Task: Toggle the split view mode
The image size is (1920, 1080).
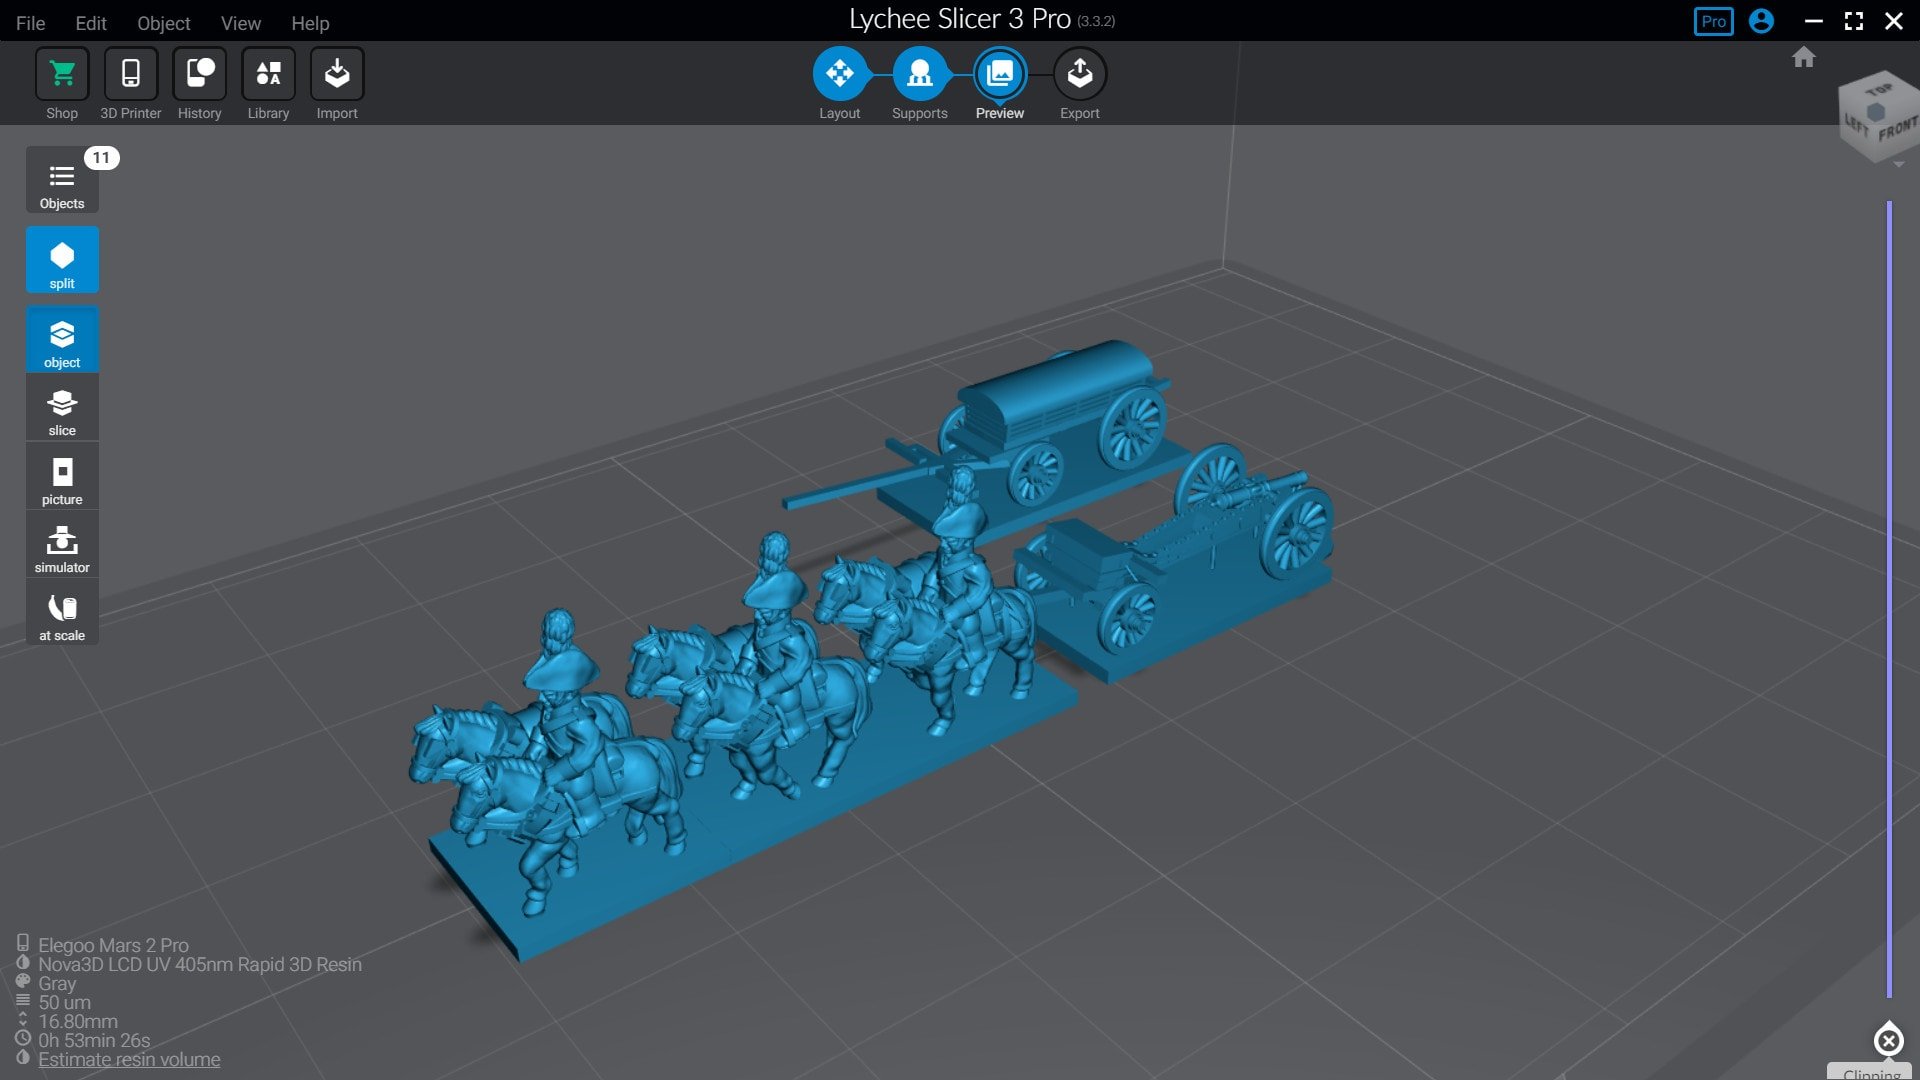Action: pos(62,260)
